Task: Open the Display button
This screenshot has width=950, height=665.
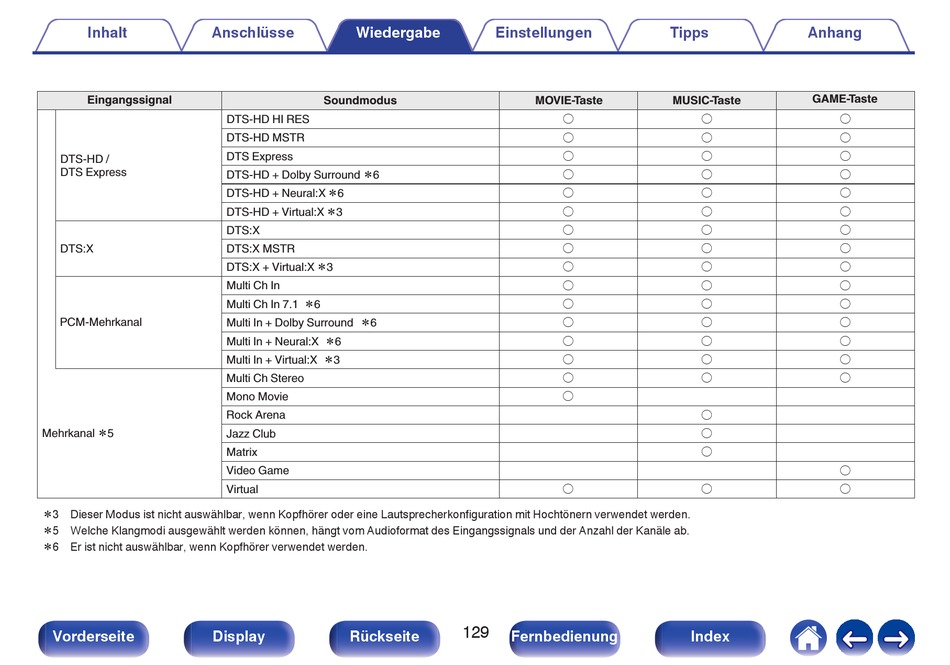Action: (239, 638)
